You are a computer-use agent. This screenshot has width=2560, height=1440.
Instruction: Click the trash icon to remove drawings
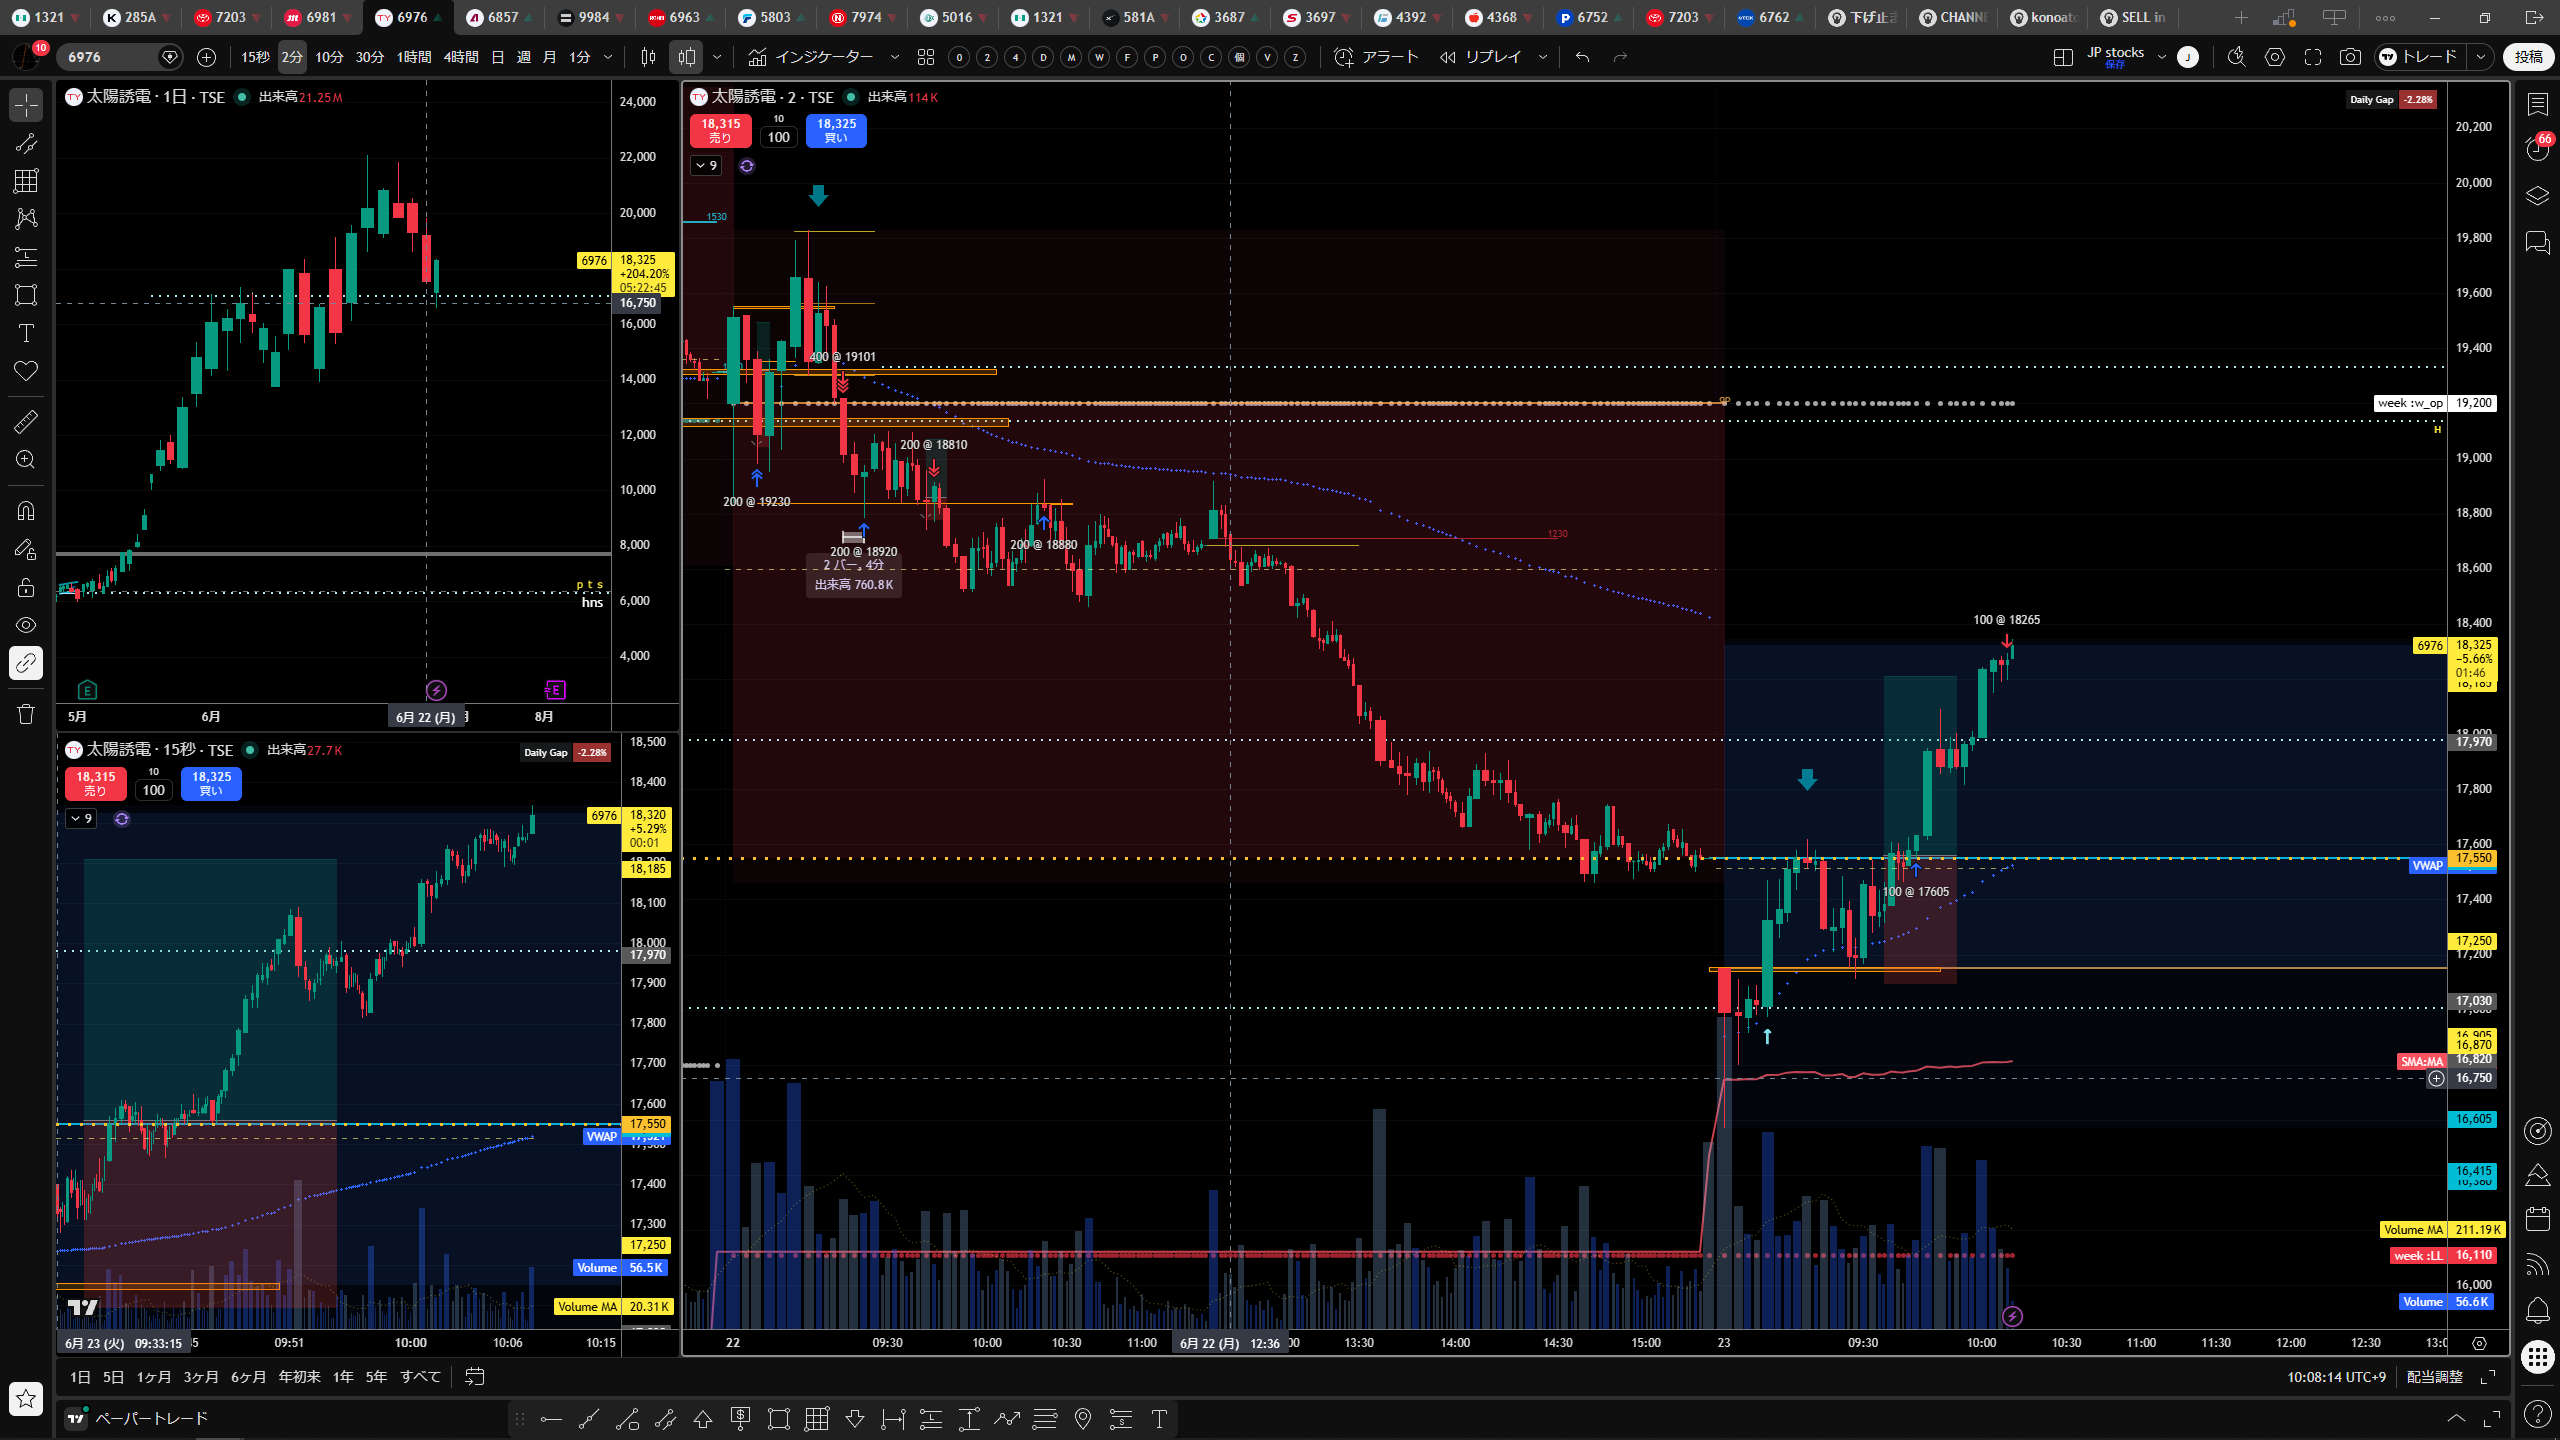pos(26,714)
